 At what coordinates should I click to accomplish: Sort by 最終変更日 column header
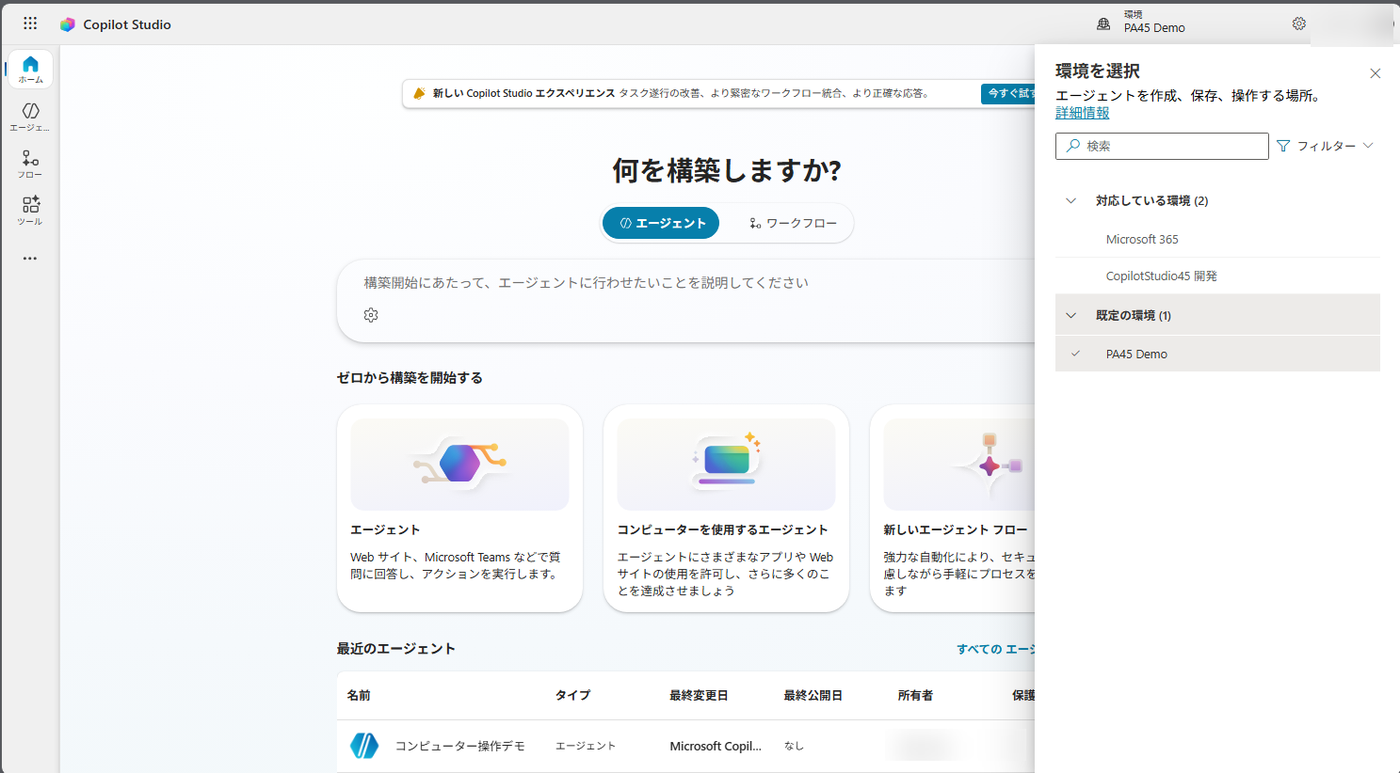pyautogui.click(x=699, y=695)
